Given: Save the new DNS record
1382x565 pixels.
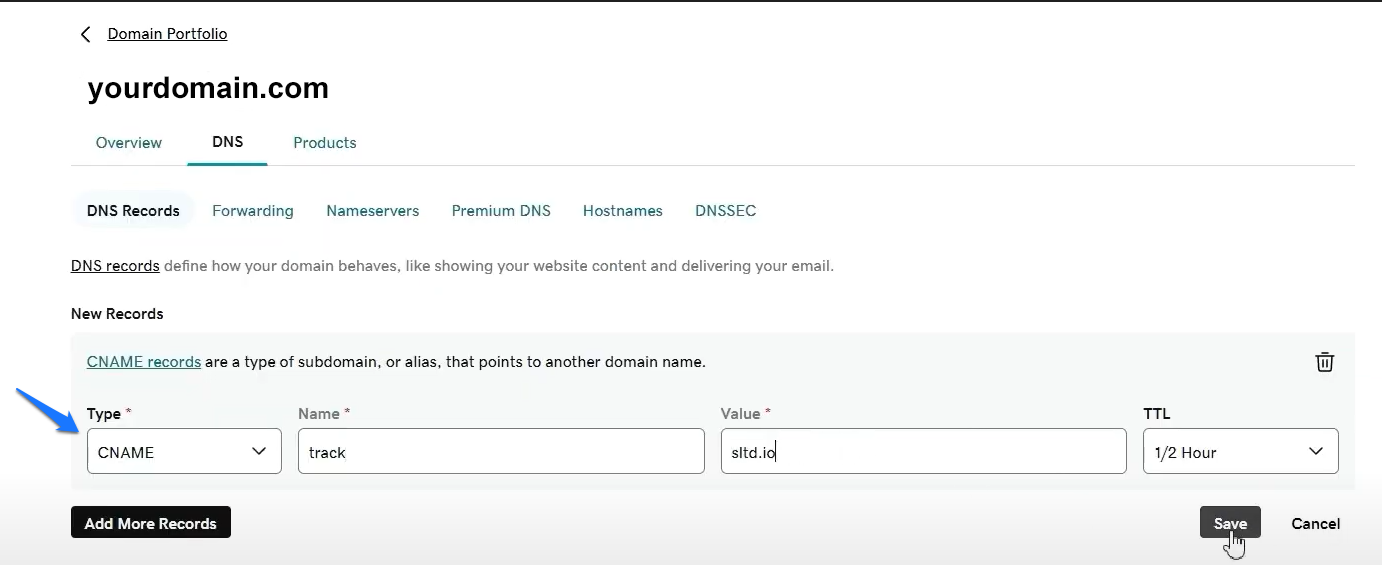Looking at the screenshot, I should click(1229, 523).
